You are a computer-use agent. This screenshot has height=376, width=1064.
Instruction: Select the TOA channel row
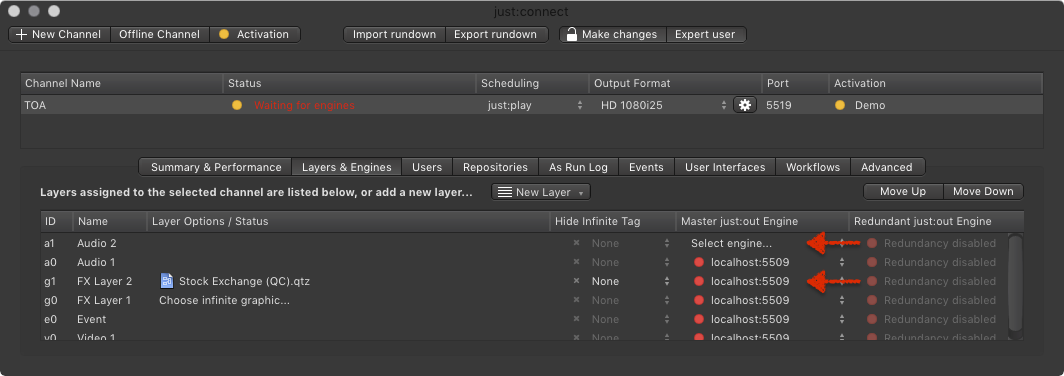pyautogui.click(x=531, y=105)
